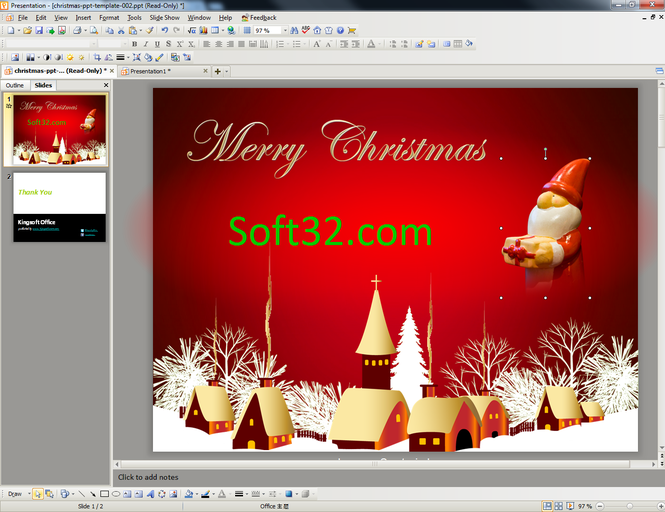This screenshot has height=512, width=665.
Task: Increase picture contrast icon
Action: point(47,57)
